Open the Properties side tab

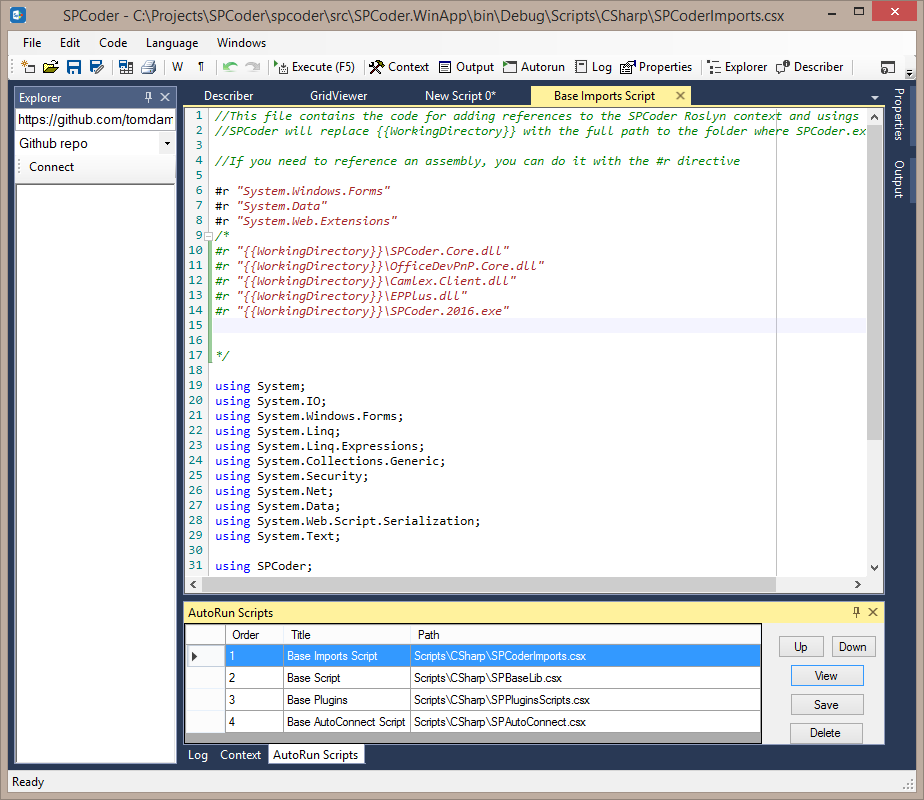(x=899, y=114)
